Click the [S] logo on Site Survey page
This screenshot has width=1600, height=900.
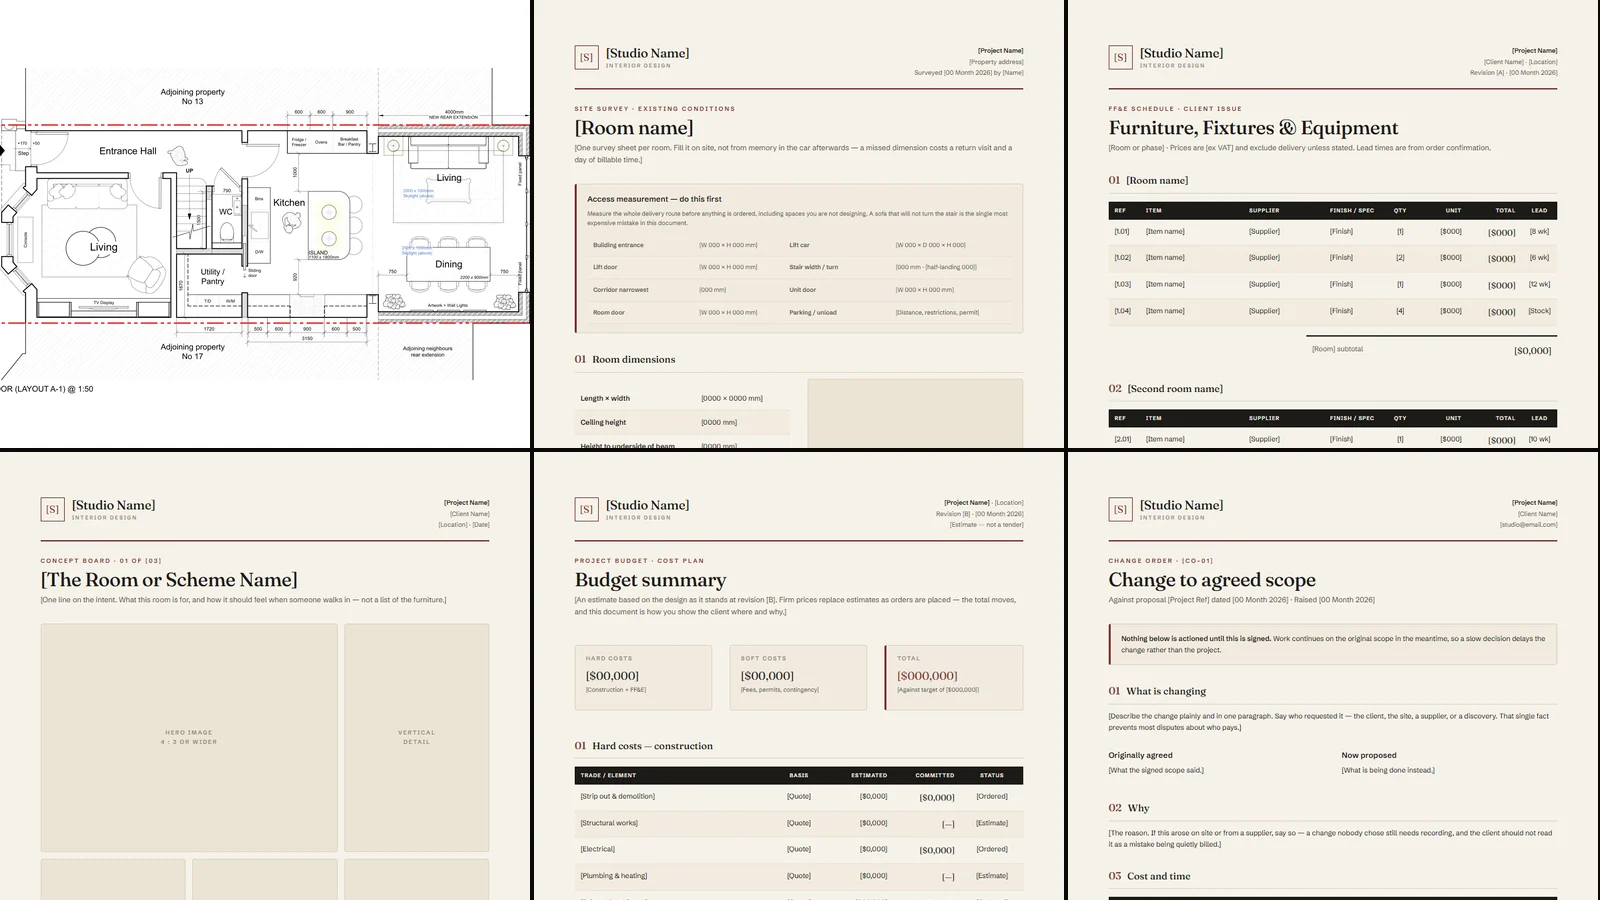tap(586, 57)
